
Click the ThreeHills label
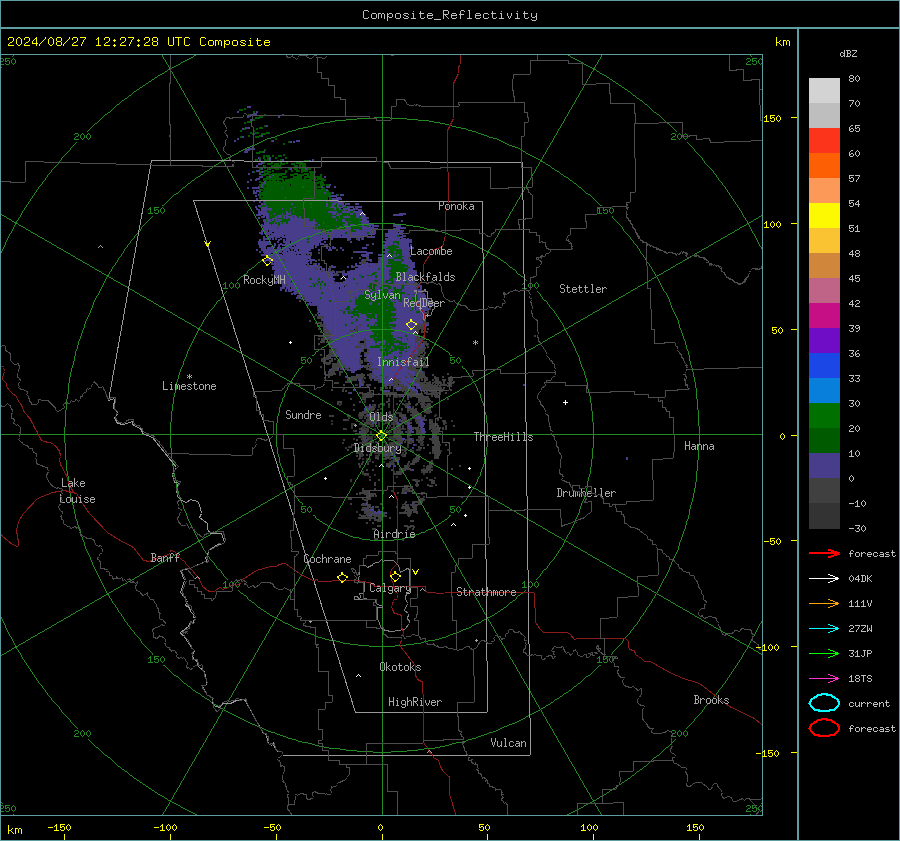(503, 437)
